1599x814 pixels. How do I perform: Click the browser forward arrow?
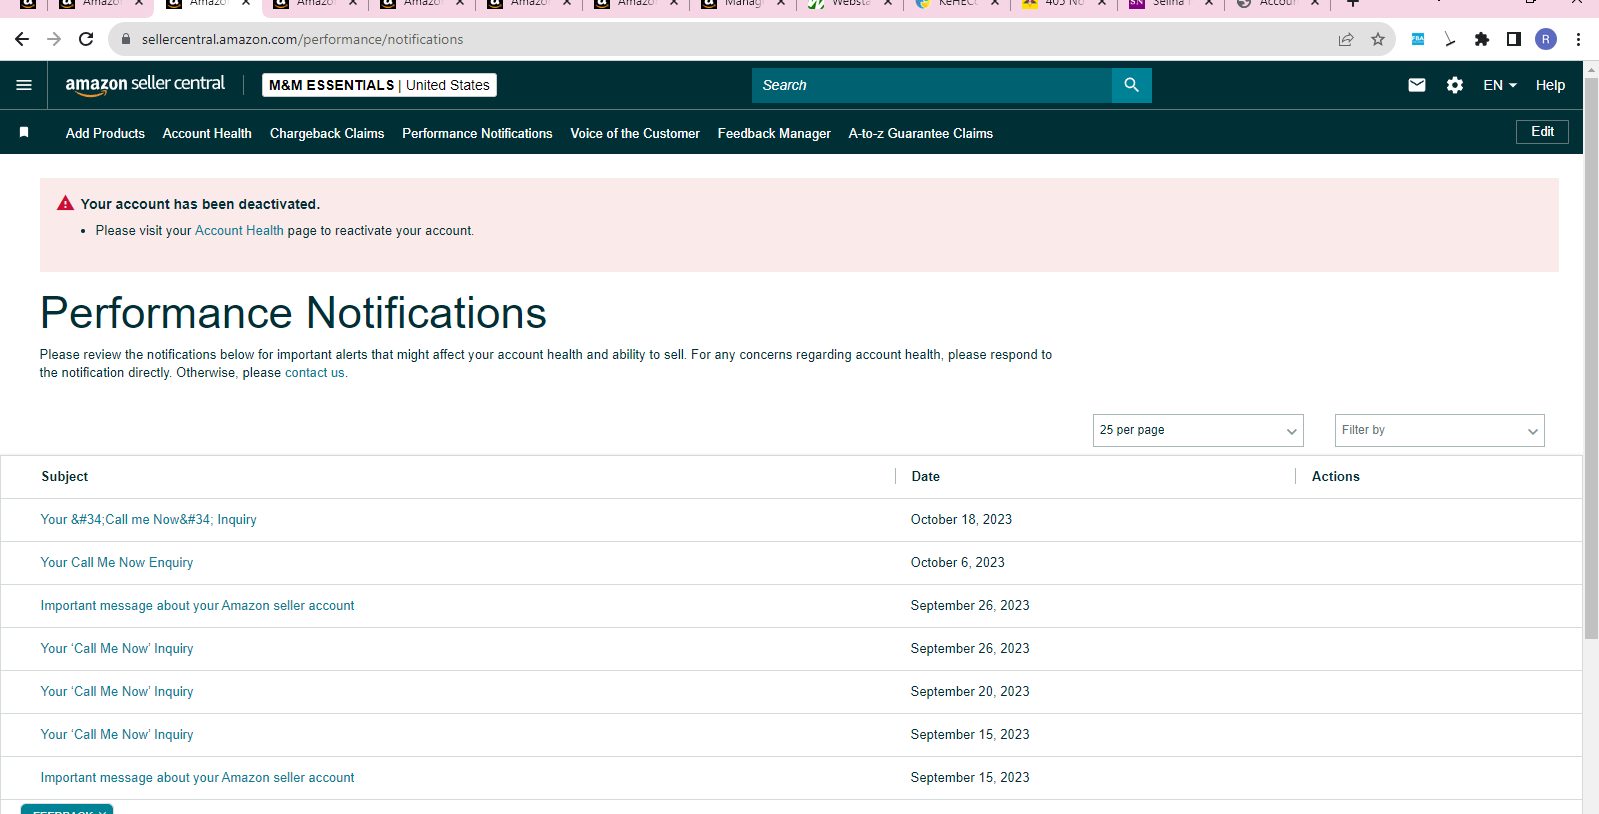[x=54, y=39]
